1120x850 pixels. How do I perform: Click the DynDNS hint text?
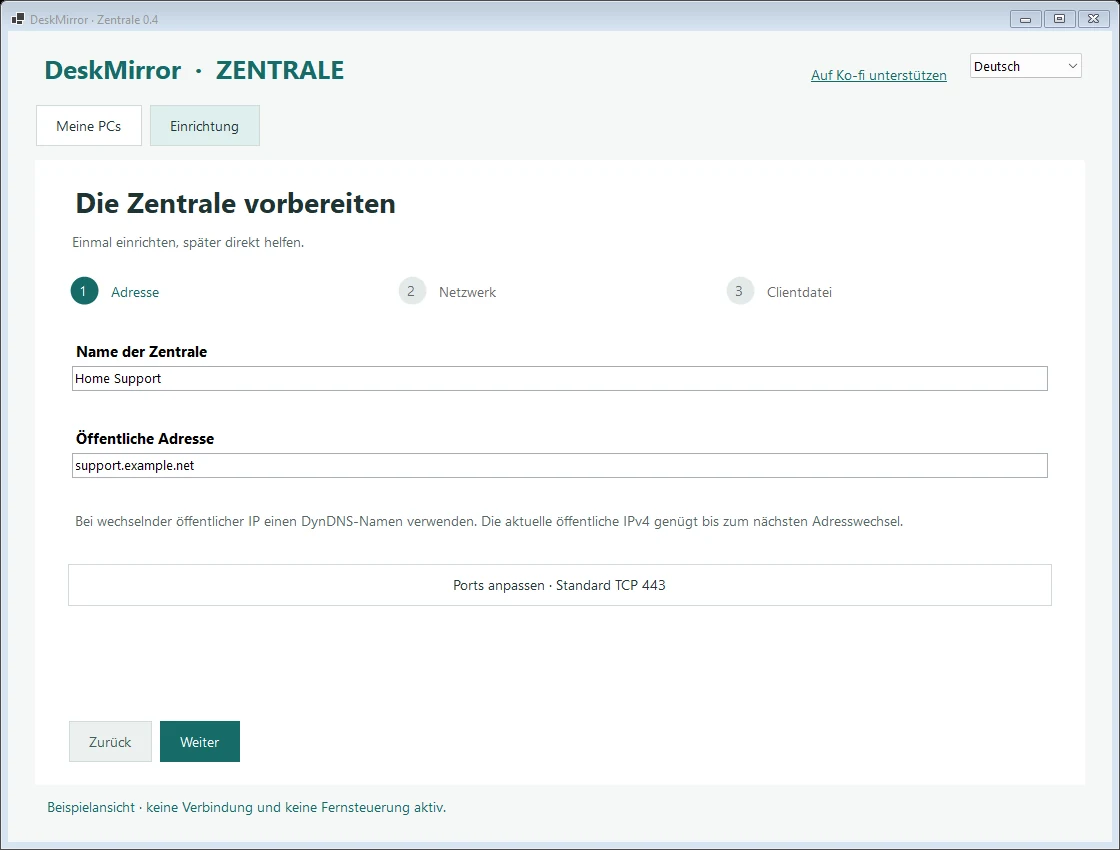(x=489, y=521)
